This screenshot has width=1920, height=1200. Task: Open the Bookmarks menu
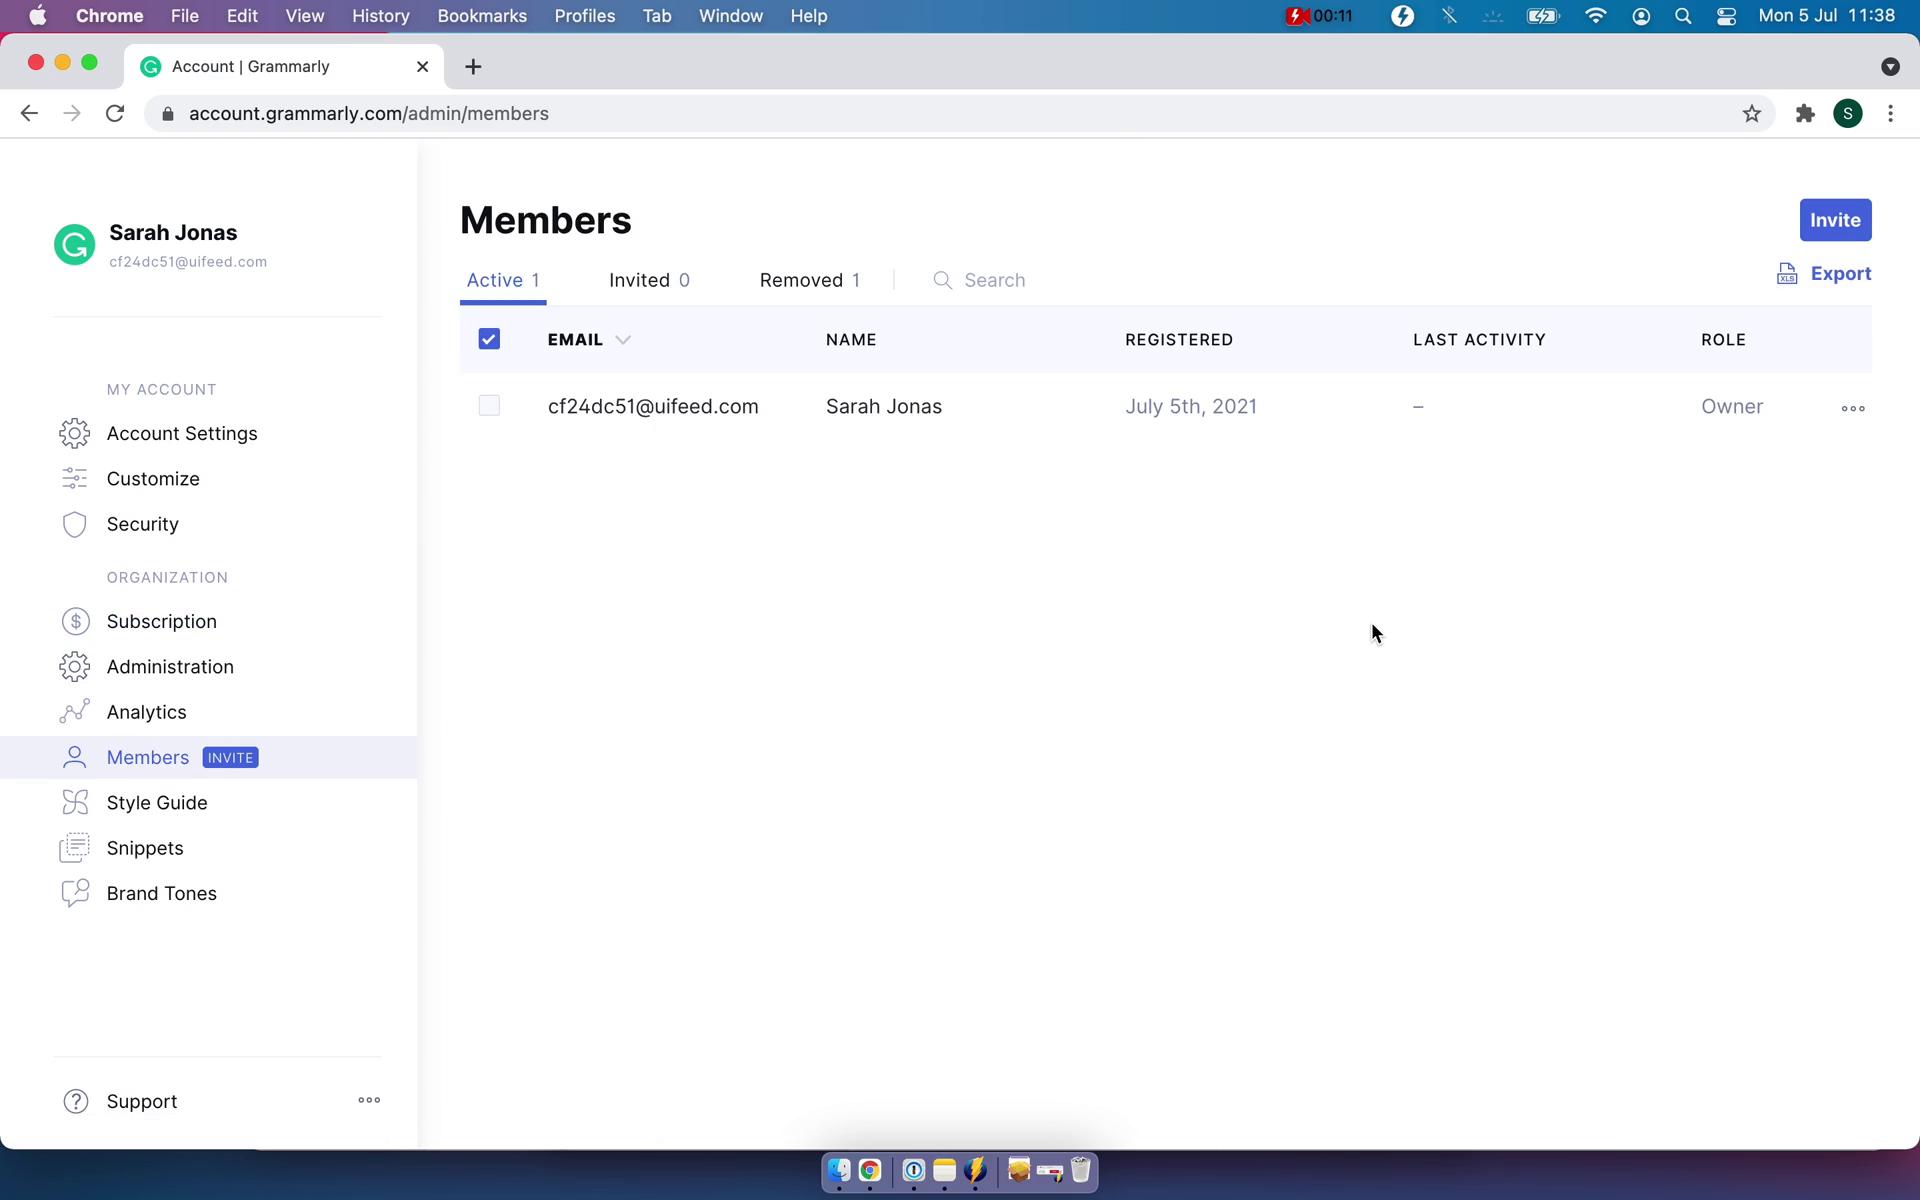pos(482,16)
